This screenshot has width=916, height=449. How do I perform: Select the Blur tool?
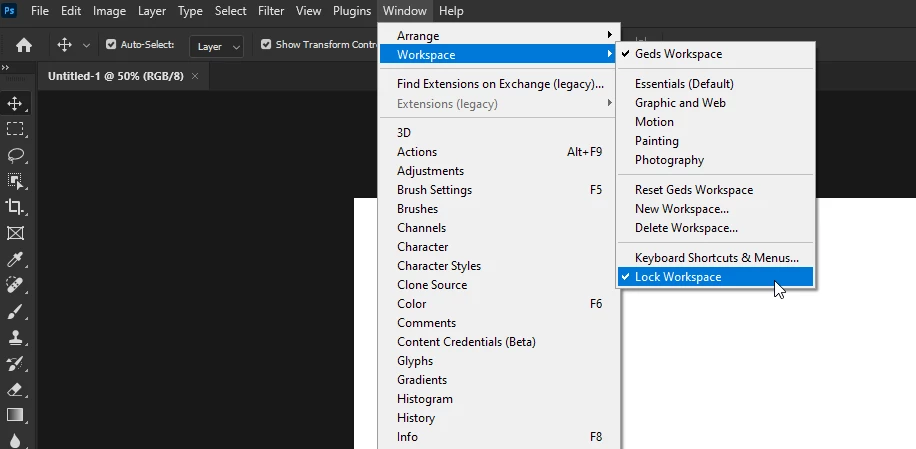click(15, 440)
